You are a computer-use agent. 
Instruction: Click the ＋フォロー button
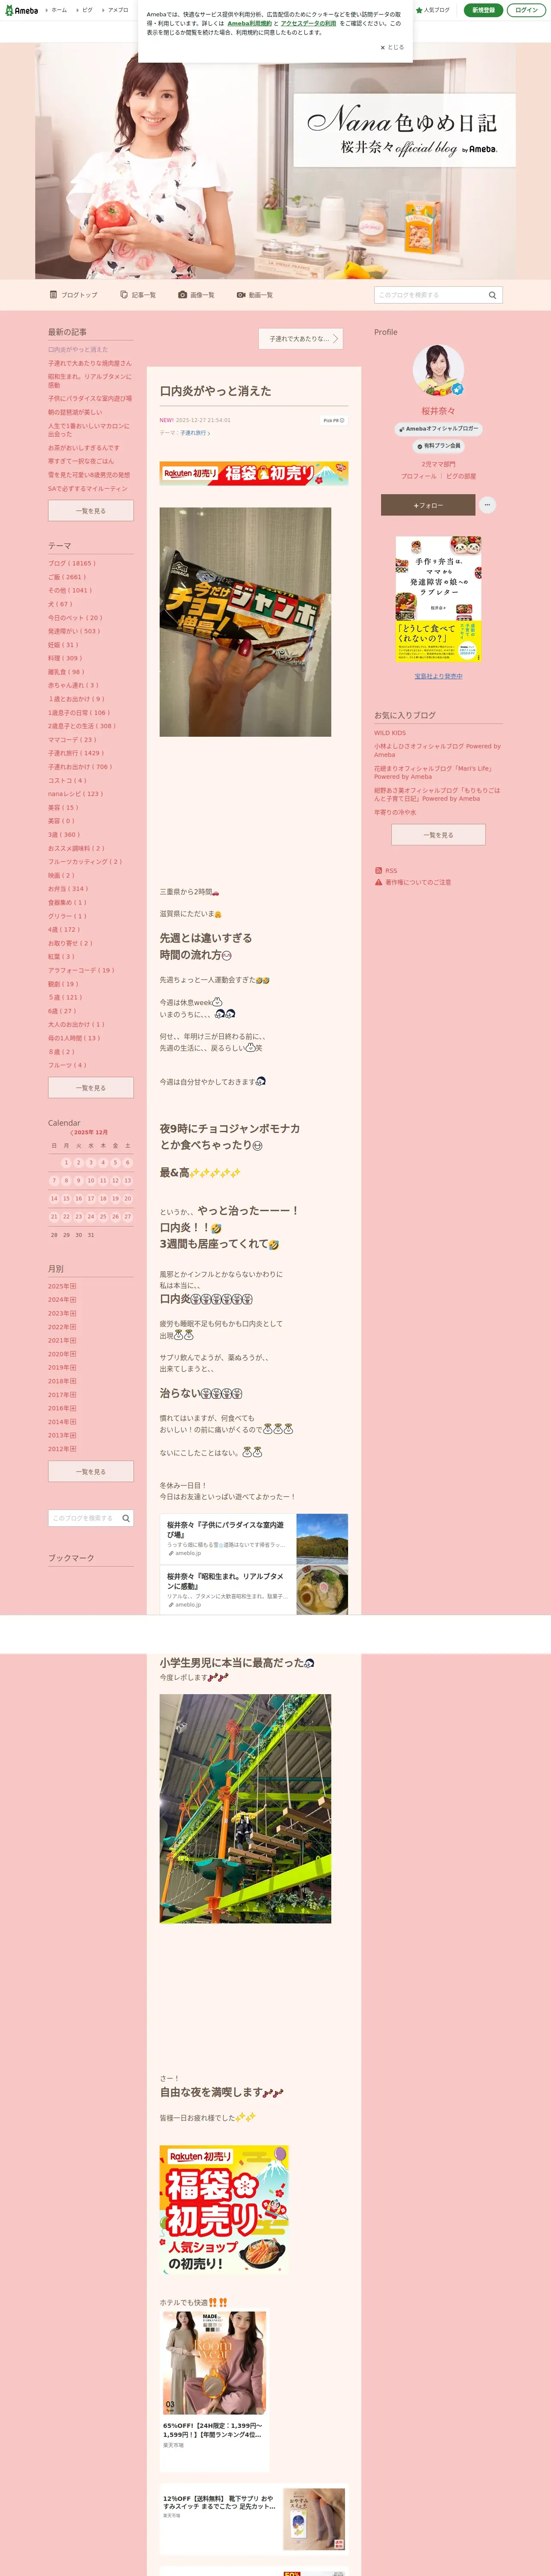coord(428,505)
